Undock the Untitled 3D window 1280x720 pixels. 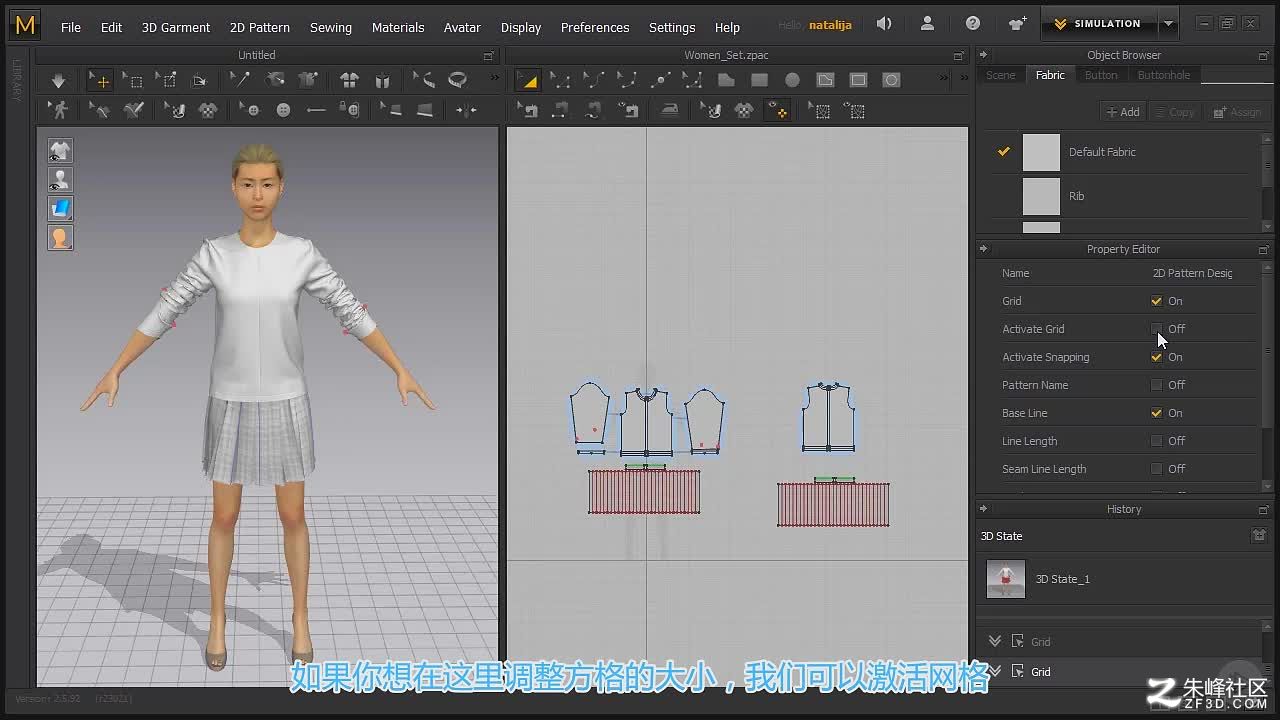[x=489, y=56]
